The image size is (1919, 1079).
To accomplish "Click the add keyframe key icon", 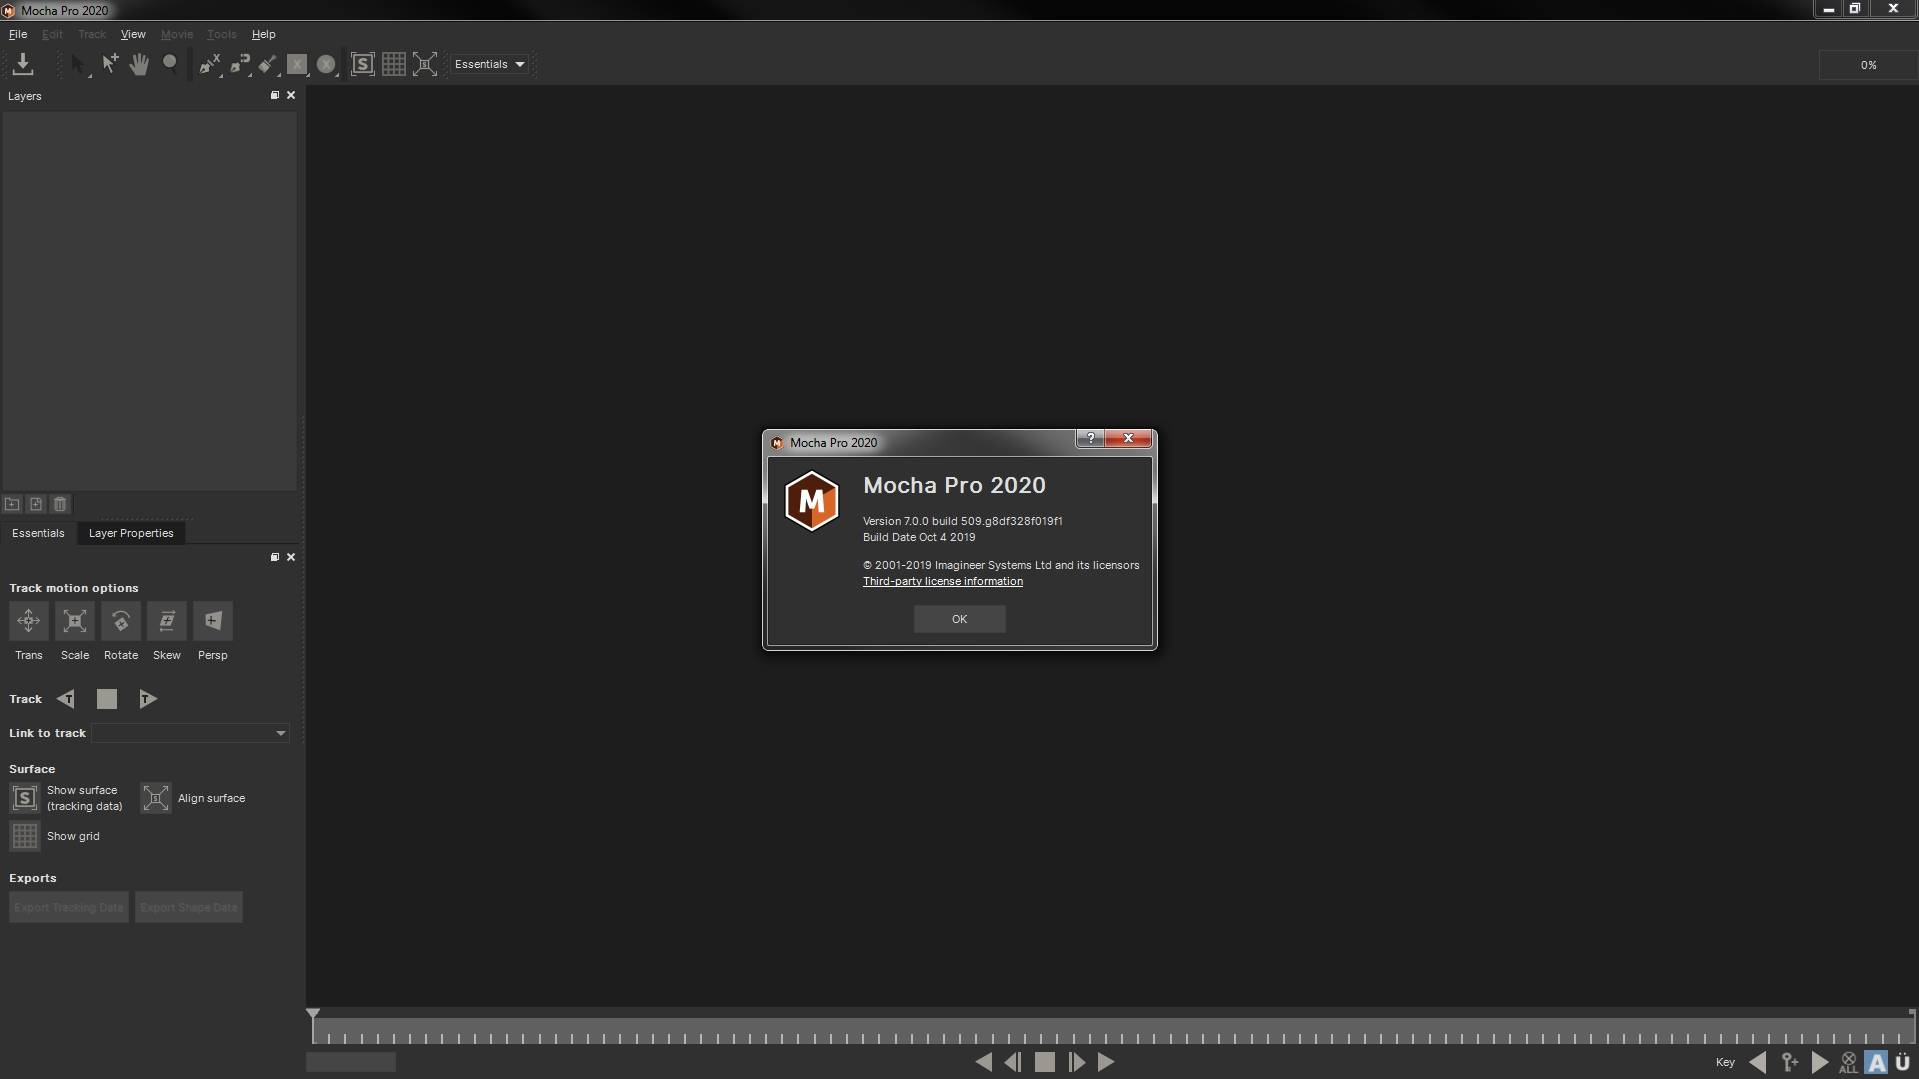I will pos(1789,1062).
